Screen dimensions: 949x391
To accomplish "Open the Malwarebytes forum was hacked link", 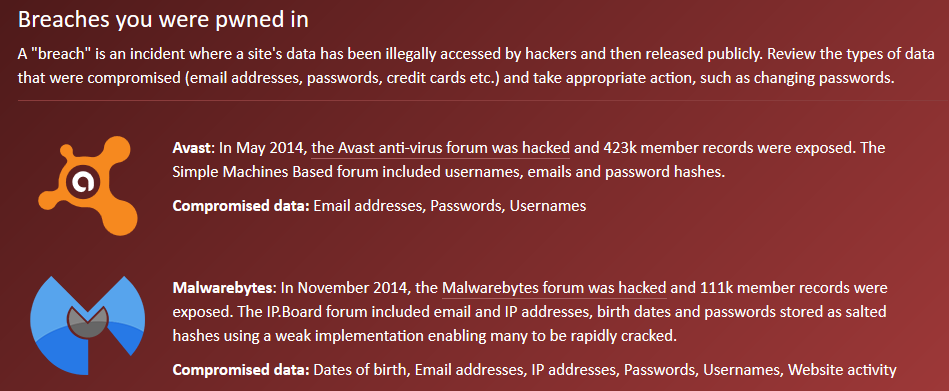I will 554,288.
